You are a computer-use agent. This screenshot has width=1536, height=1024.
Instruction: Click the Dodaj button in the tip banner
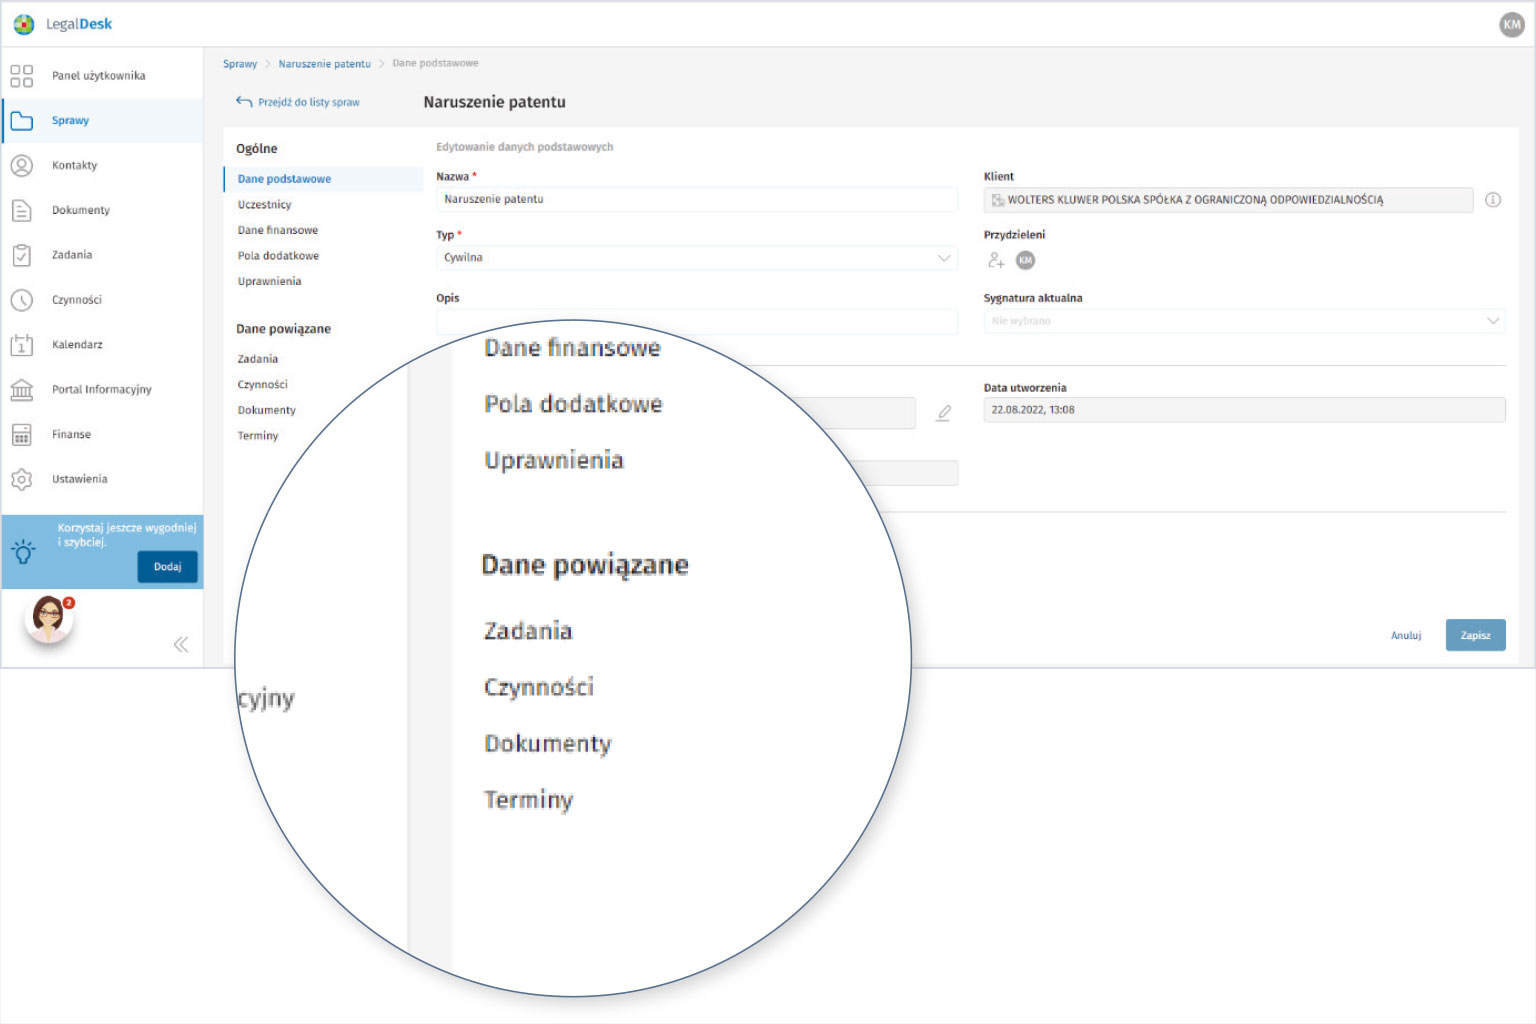167,567
